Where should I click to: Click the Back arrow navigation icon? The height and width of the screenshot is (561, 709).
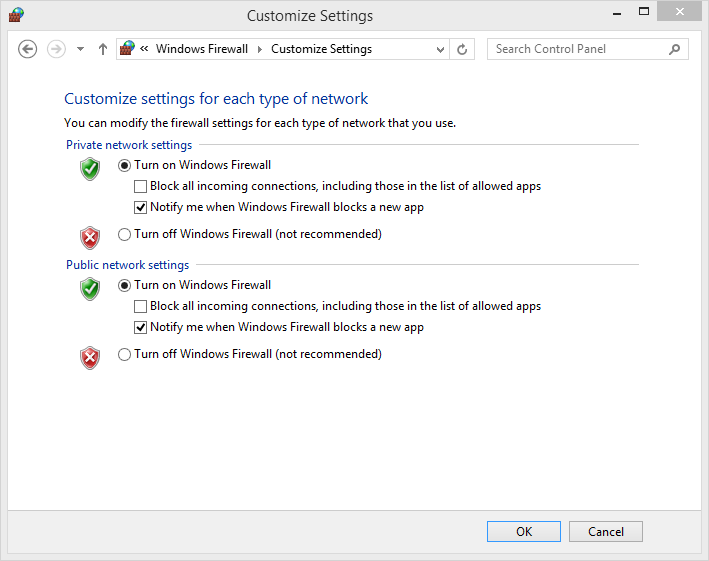coord(28,49)
